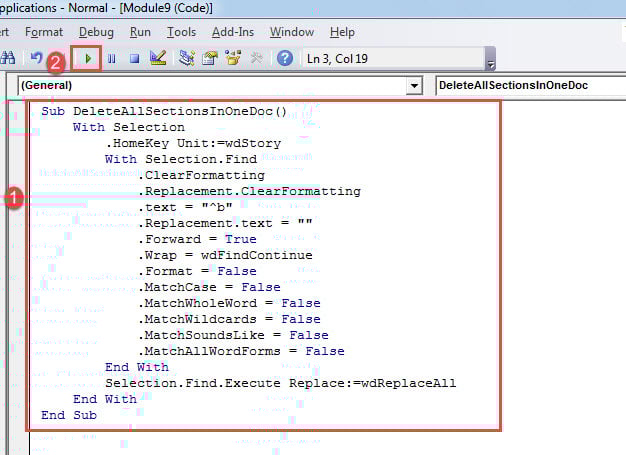Screen dimensions: 626x455
Task: Expand the (General) object dropdown arrow
Action: [414, 85]
